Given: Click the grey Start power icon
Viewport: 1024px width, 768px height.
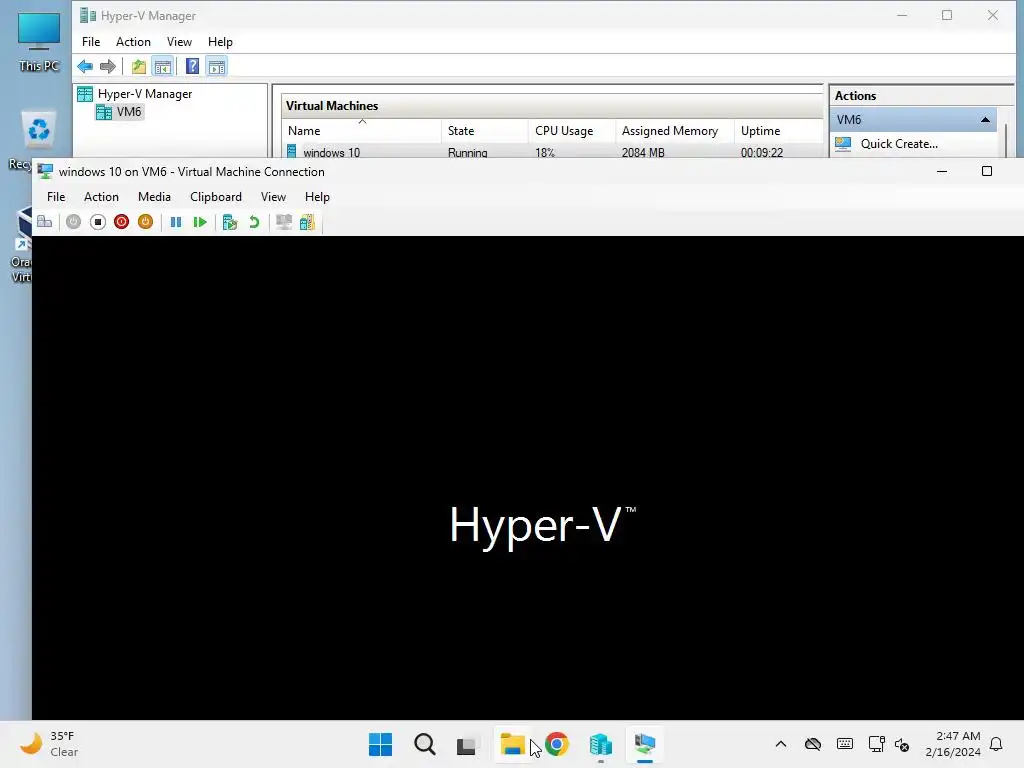Looking at the screenshot, I should click(73, 222).
